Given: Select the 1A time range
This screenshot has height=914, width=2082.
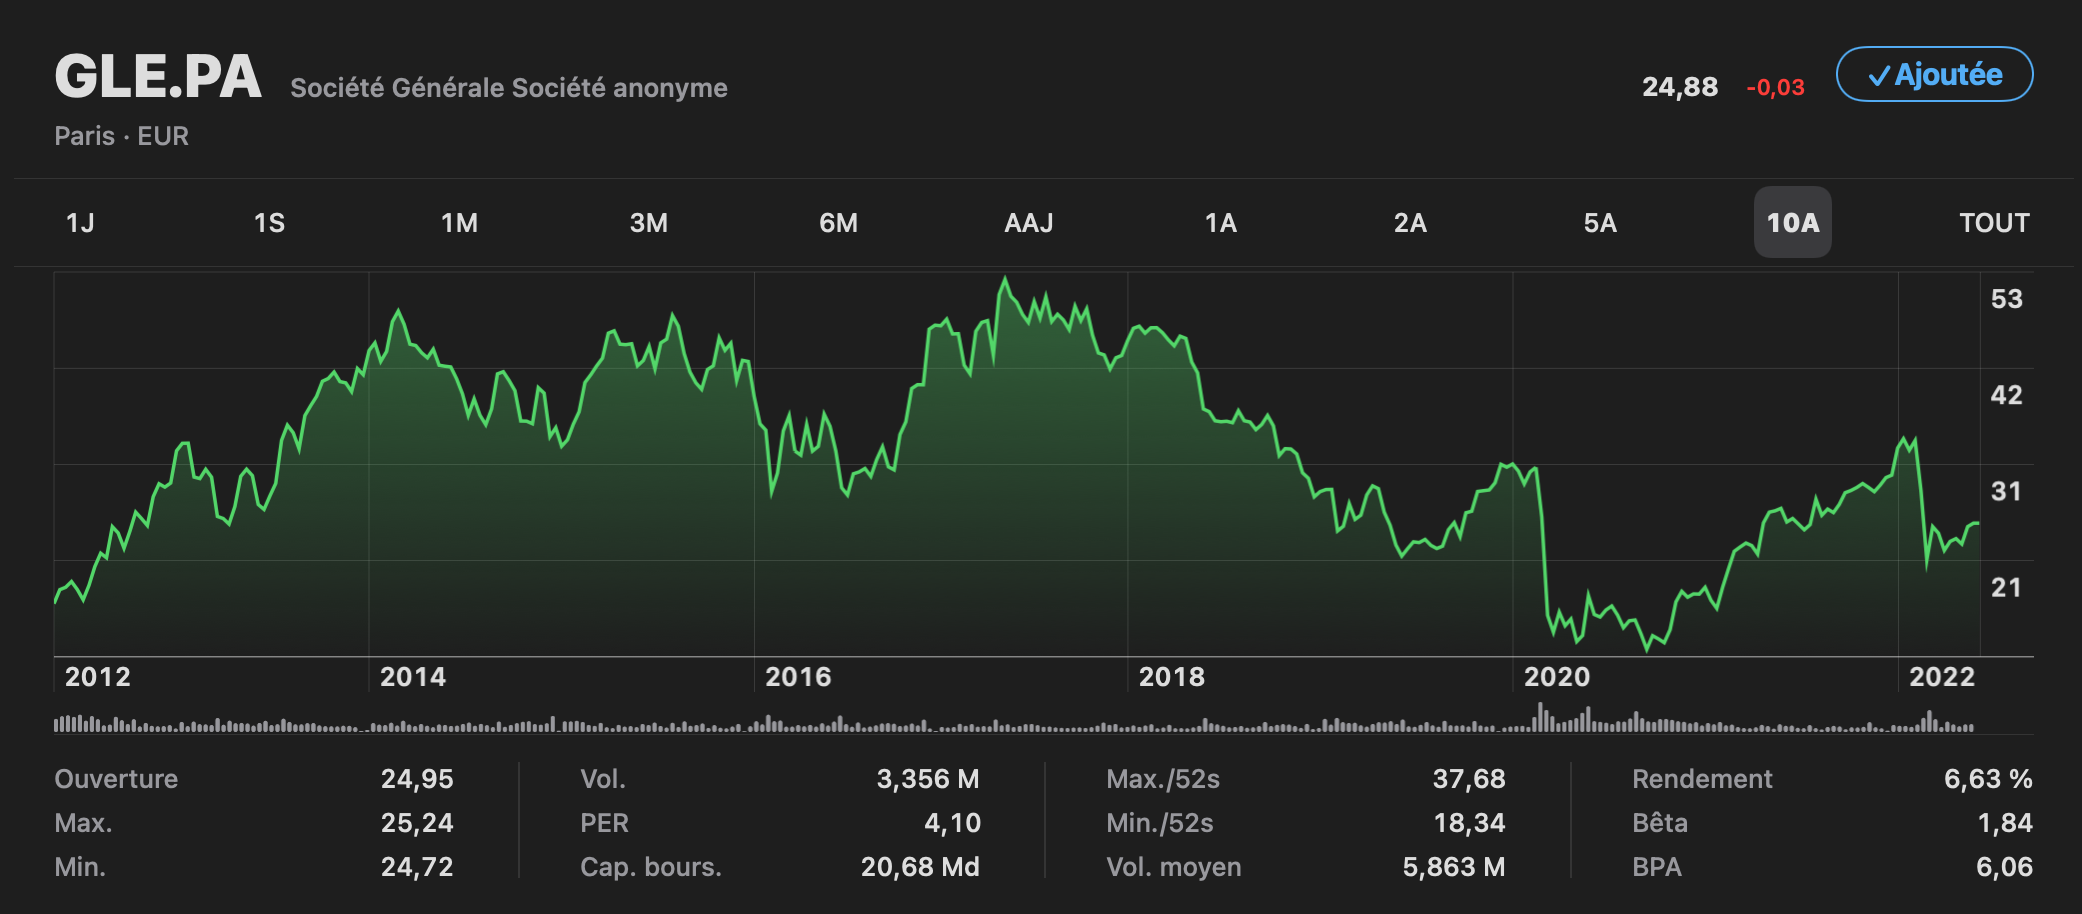Looking at the screenshot, I should point(1220,223).
